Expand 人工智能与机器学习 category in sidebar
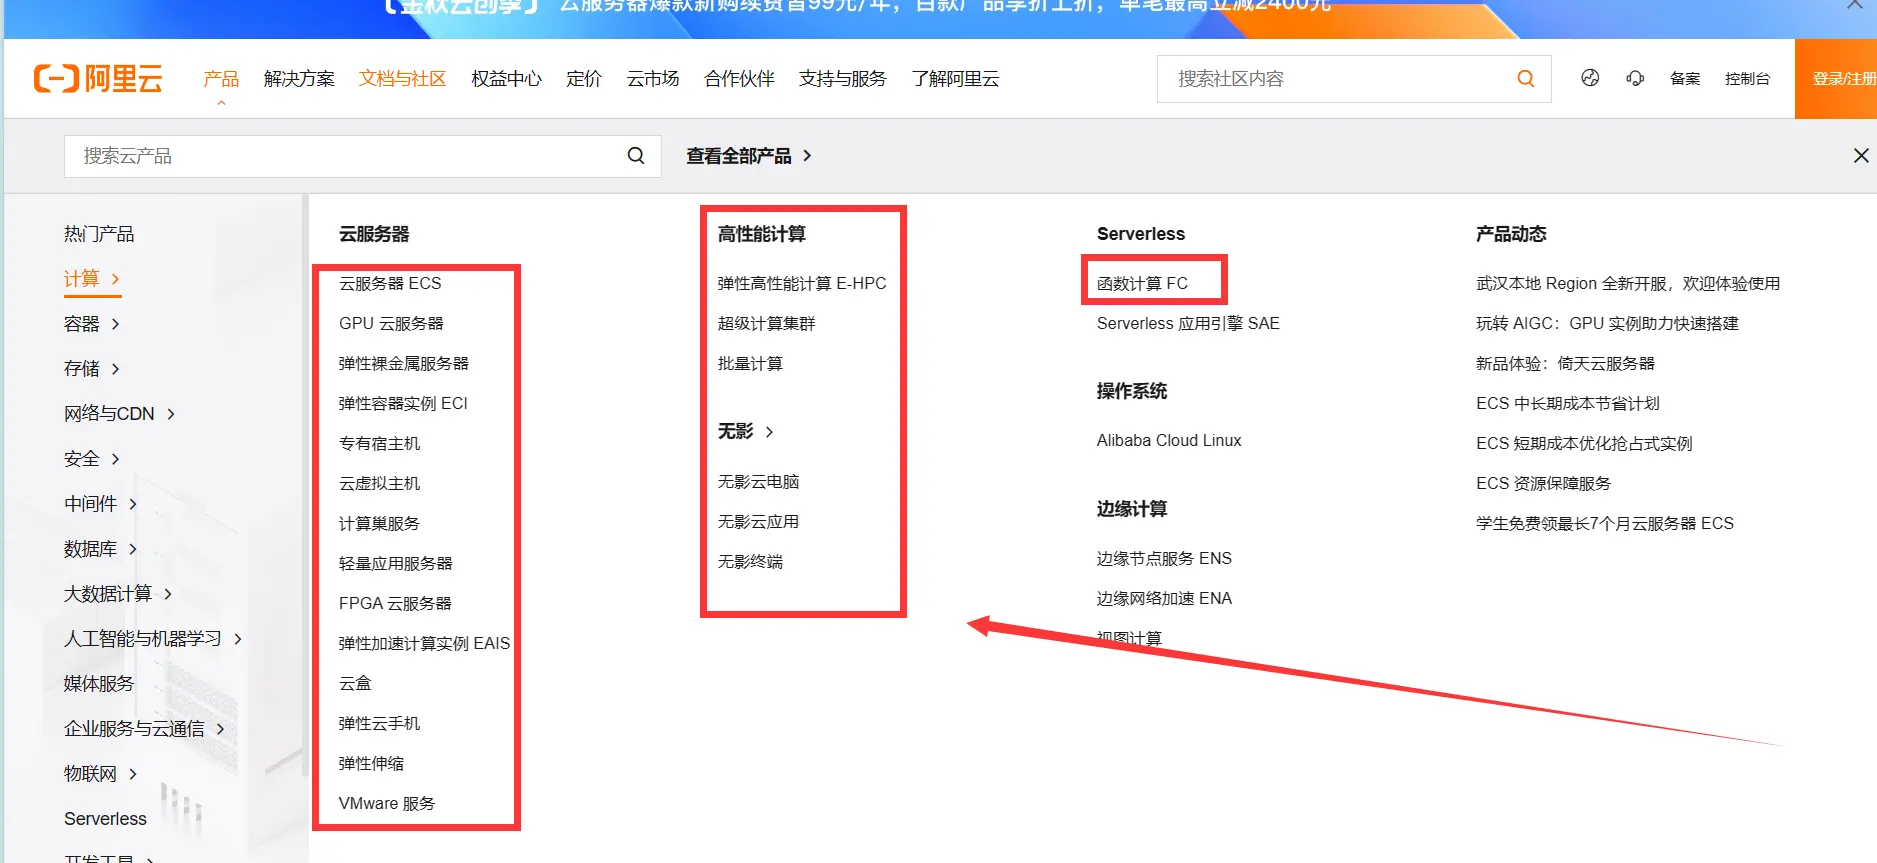This screenshot has width=1877, height=863. point(153,639)
